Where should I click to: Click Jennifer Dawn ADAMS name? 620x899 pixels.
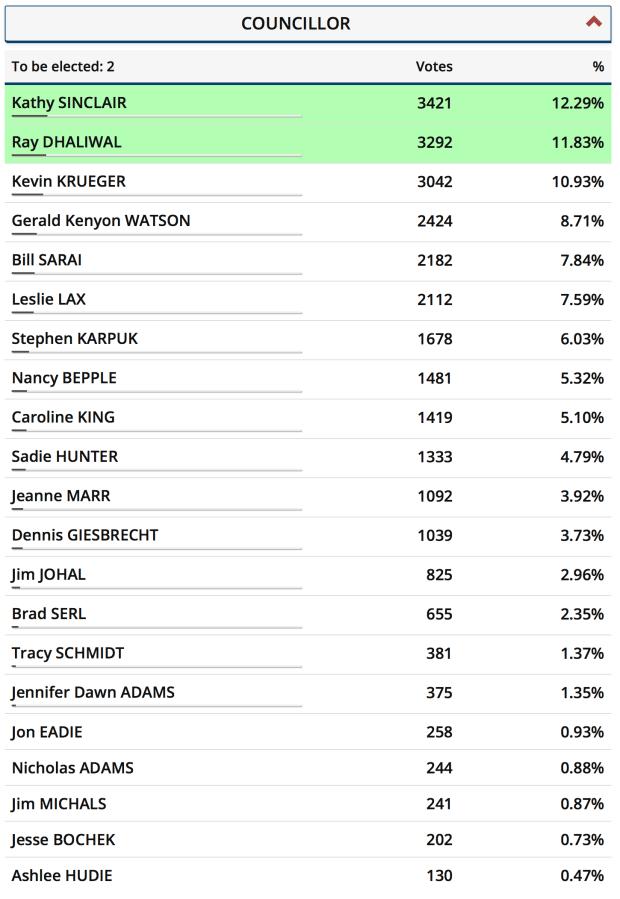(93, 692)
